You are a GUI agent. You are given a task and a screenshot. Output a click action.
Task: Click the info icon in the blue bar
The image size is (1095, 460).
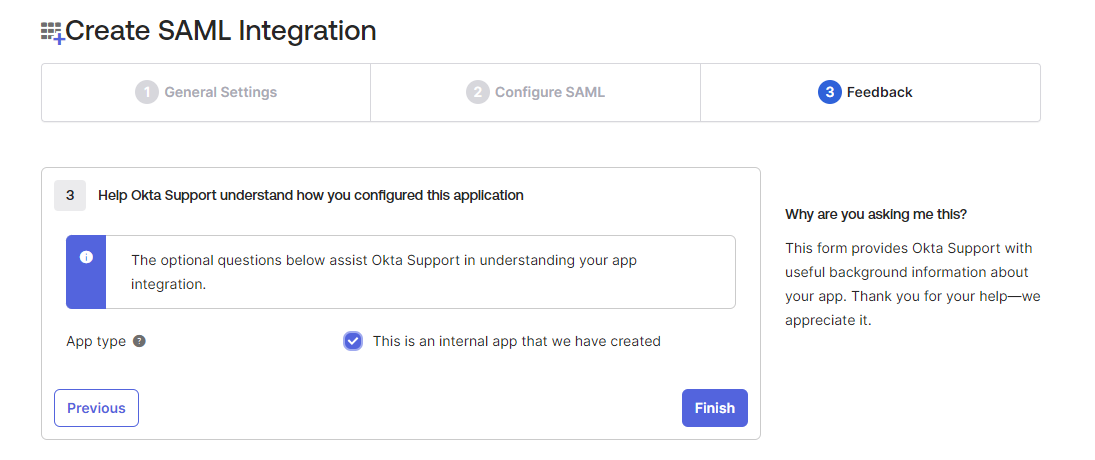tap(86, 257)
